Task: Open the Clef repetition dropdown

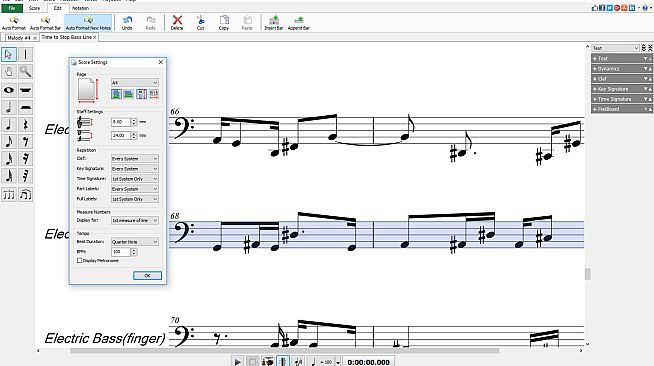Action: 135,159
